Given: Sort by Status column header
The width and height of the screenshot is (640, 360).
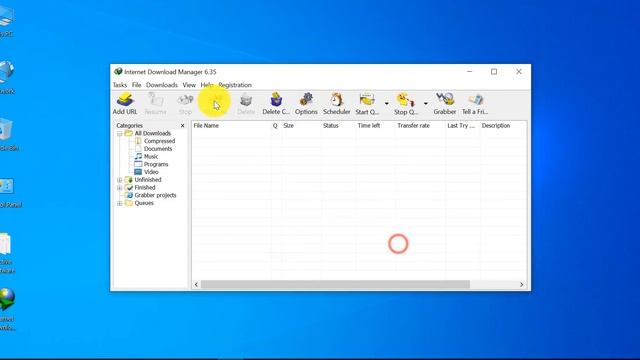Looking at the screenshot, I should point(338,126).
